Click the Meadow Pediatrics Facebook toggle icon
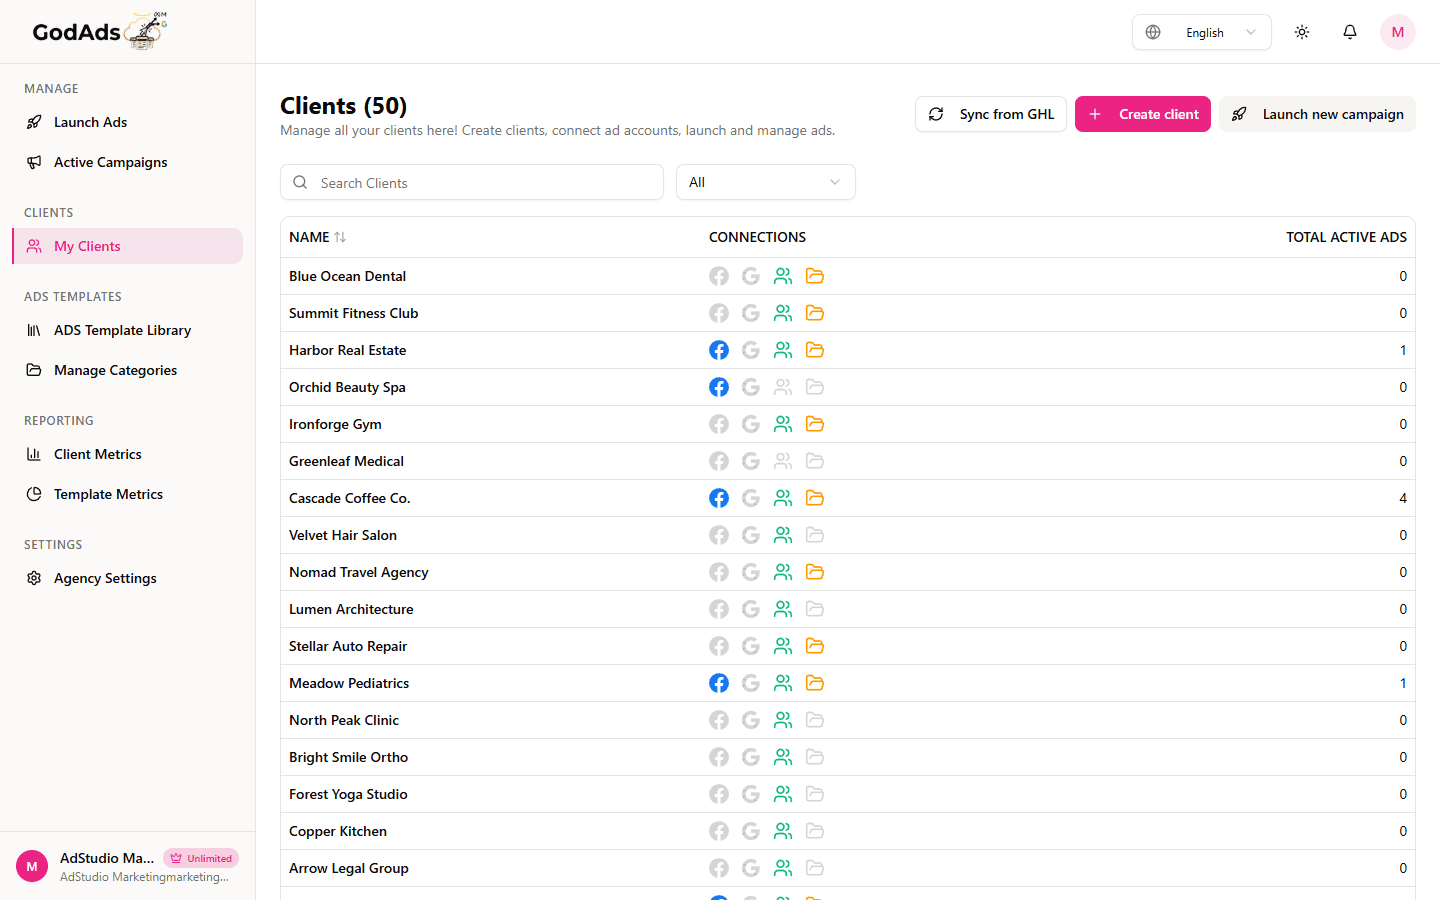Viewport: 1440px width, 900px height. click(x=719, y=683)
